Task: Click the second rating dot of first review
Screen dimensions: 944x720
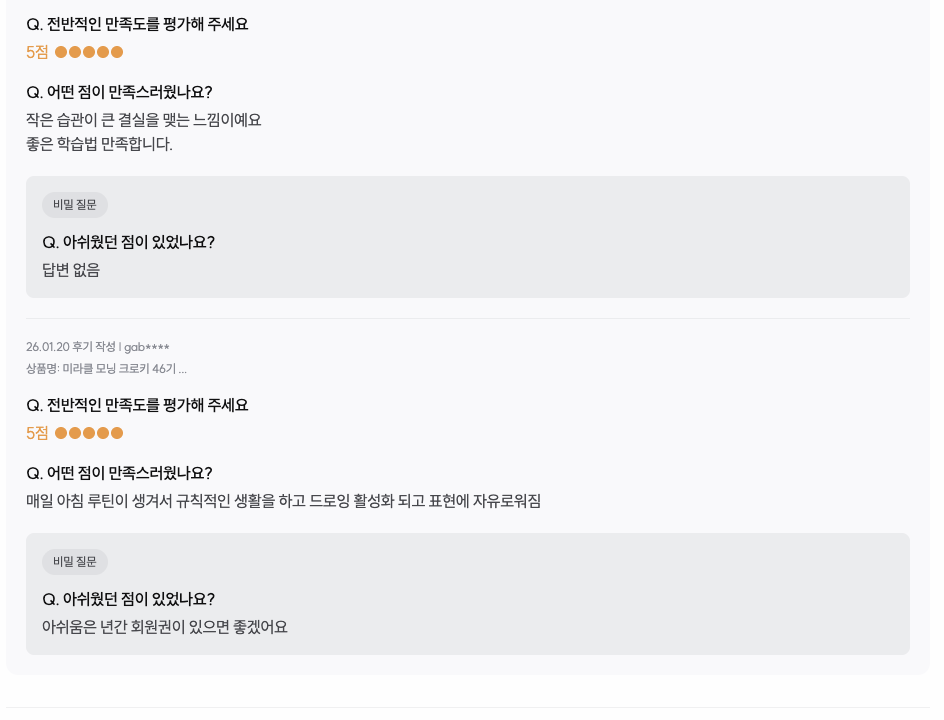Action: 75,52
